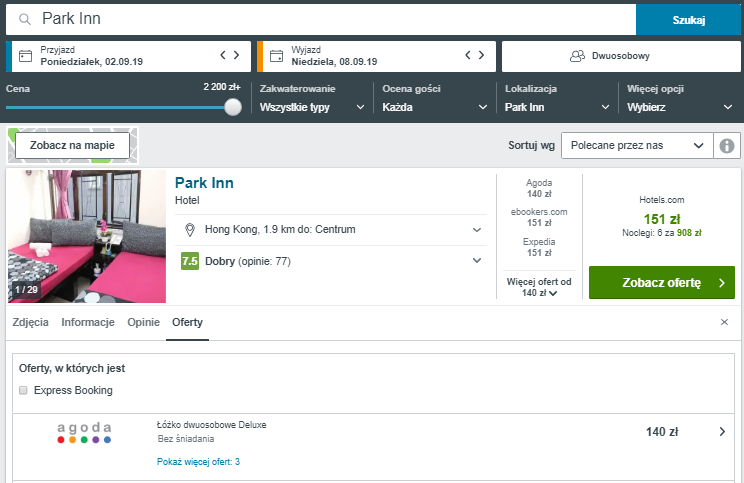The height and width of the screenshot is (483, 744).
Task: Click the arrival date Poniedziałek, 02.09.19
Action: click(92, 62)
